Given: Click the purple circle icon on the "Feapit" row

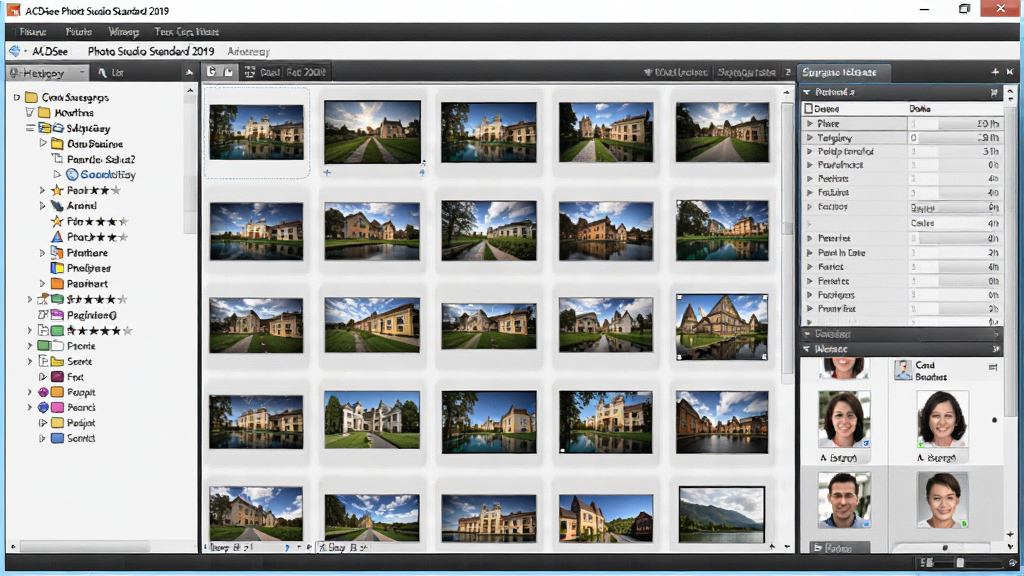Looking at the screenshot, I should coord(43,392).
